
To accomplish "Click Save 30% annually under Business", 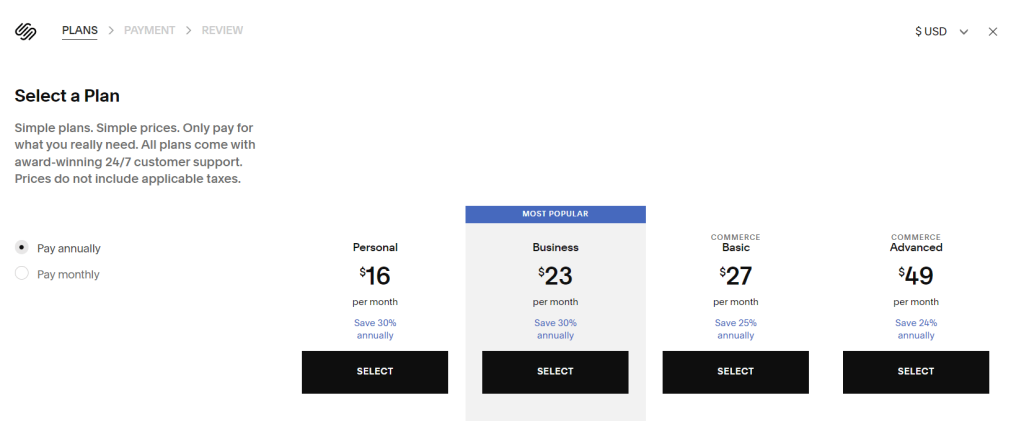I will (x=555, y=329).
